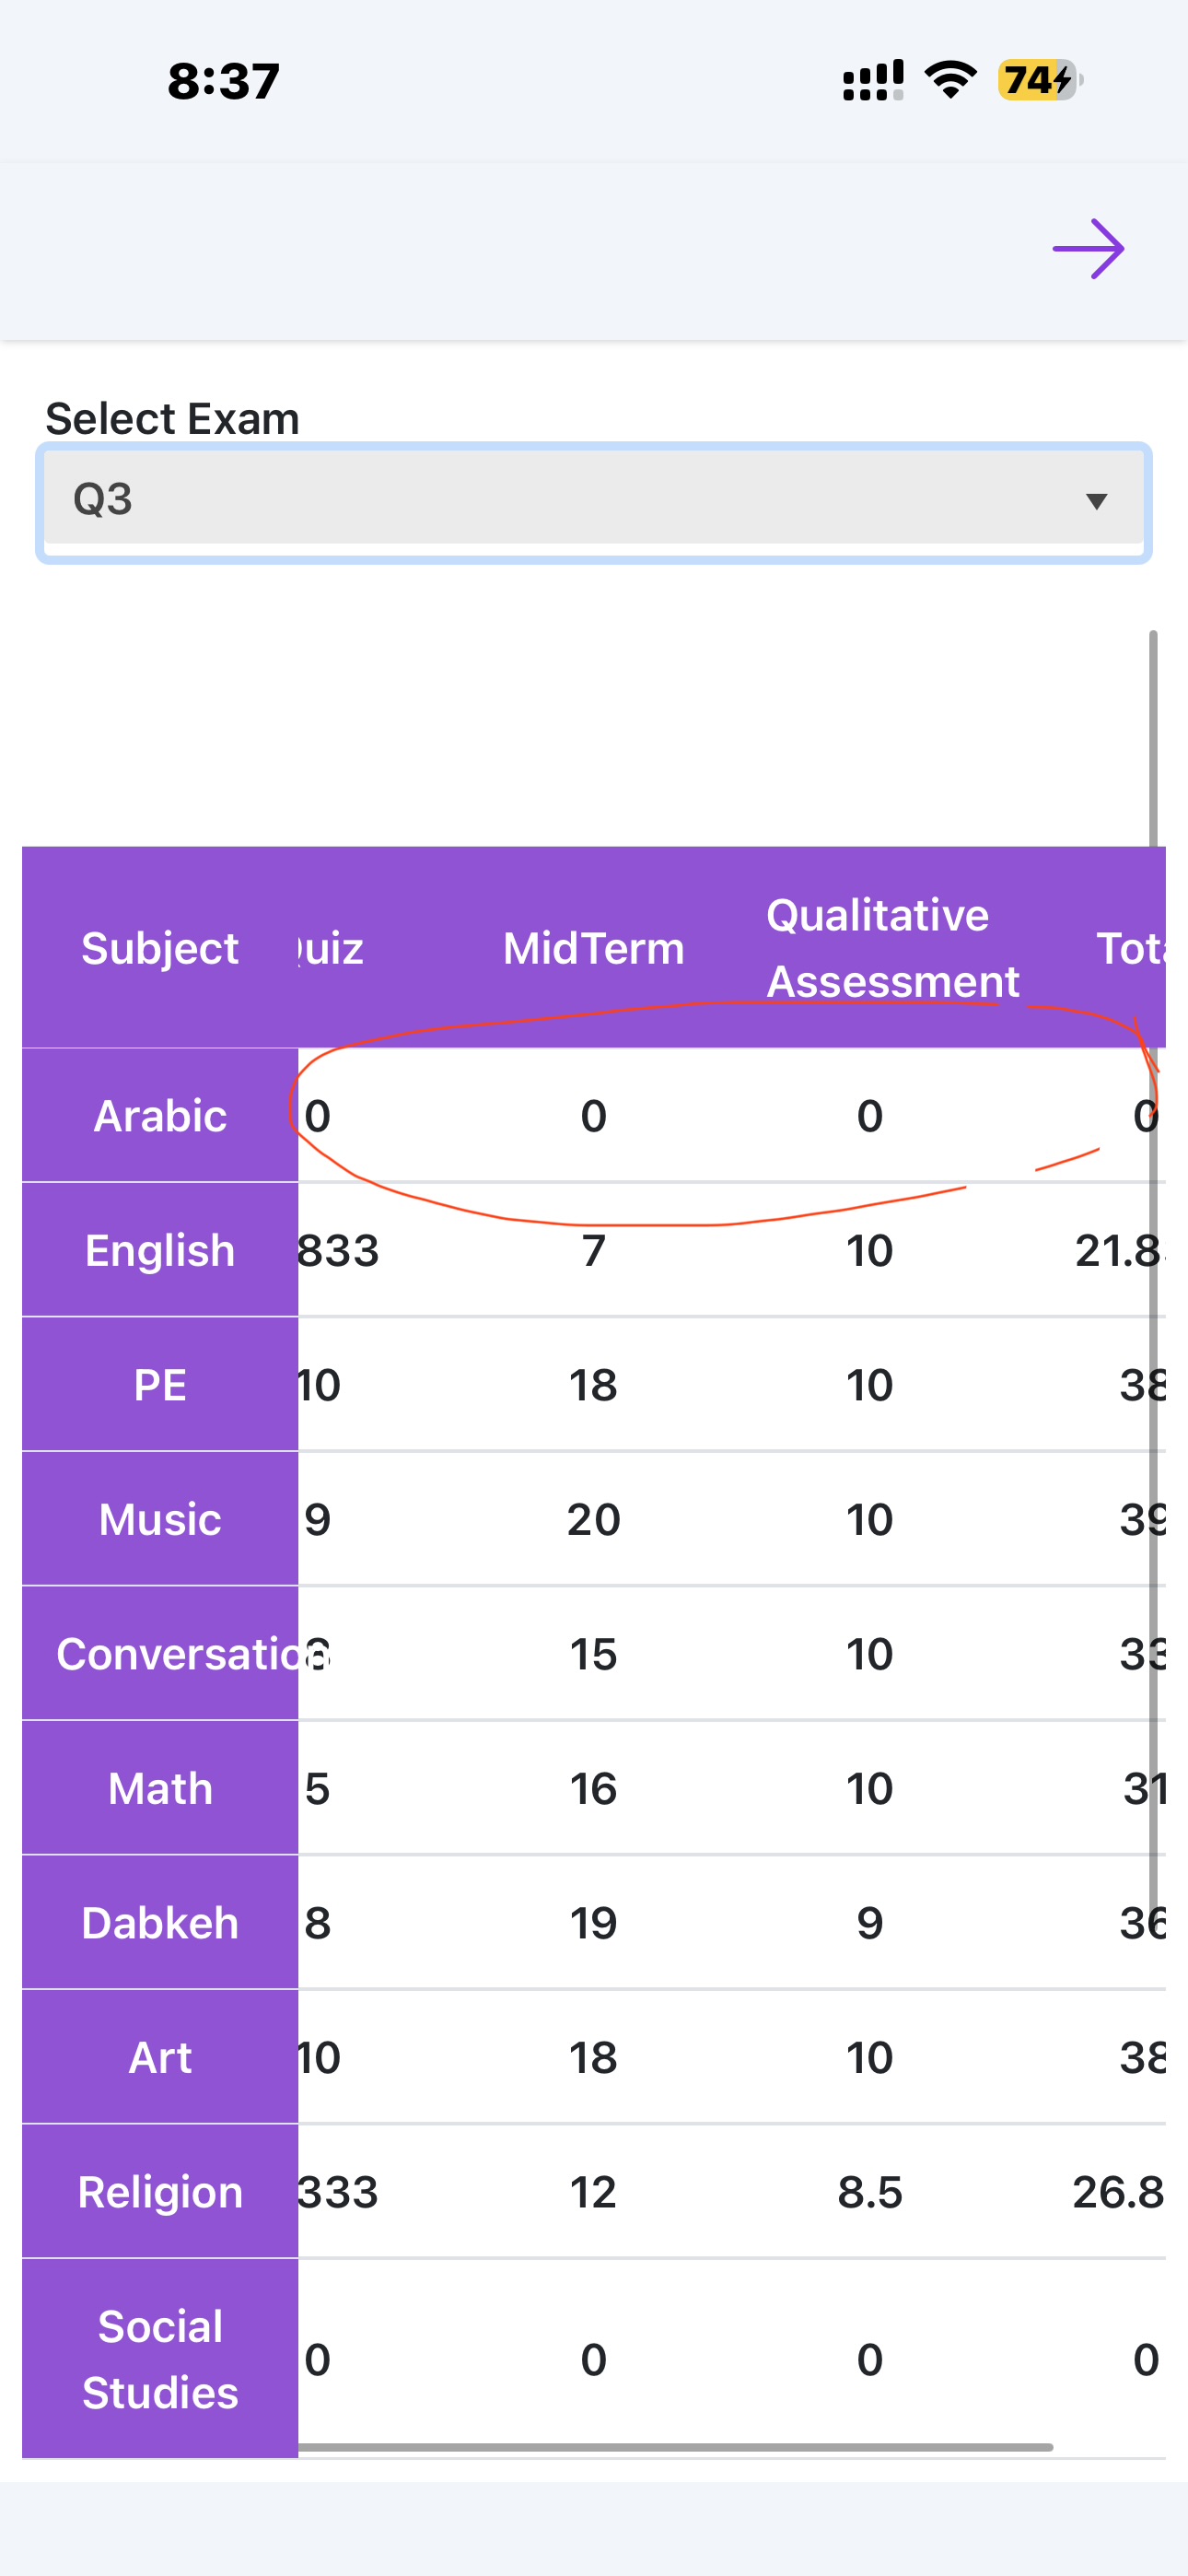
Task: Tap the PE subject row label
Action: click(x=160, y=1385)
